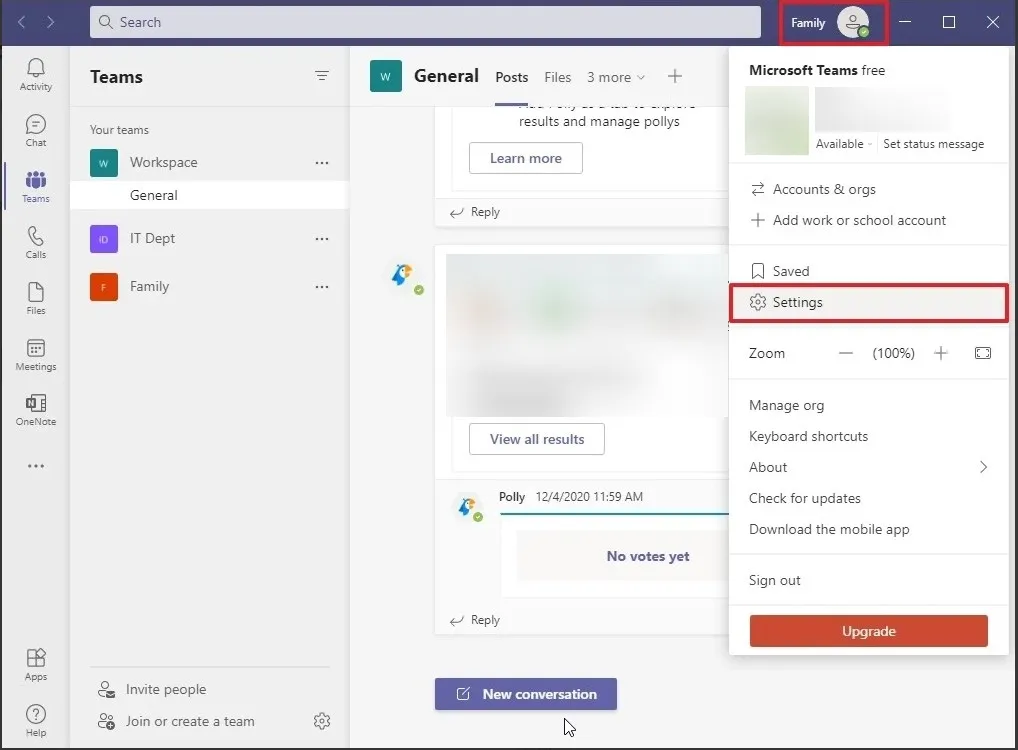The width and height of the screenshot is (1018, 750).
Task: Click inside the Search box
Action: (x=425, y=22)
